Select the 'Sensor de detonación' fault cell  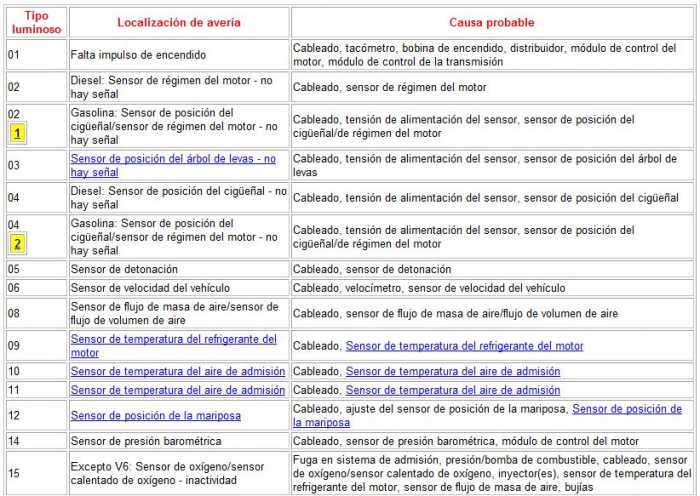[124, 269]
